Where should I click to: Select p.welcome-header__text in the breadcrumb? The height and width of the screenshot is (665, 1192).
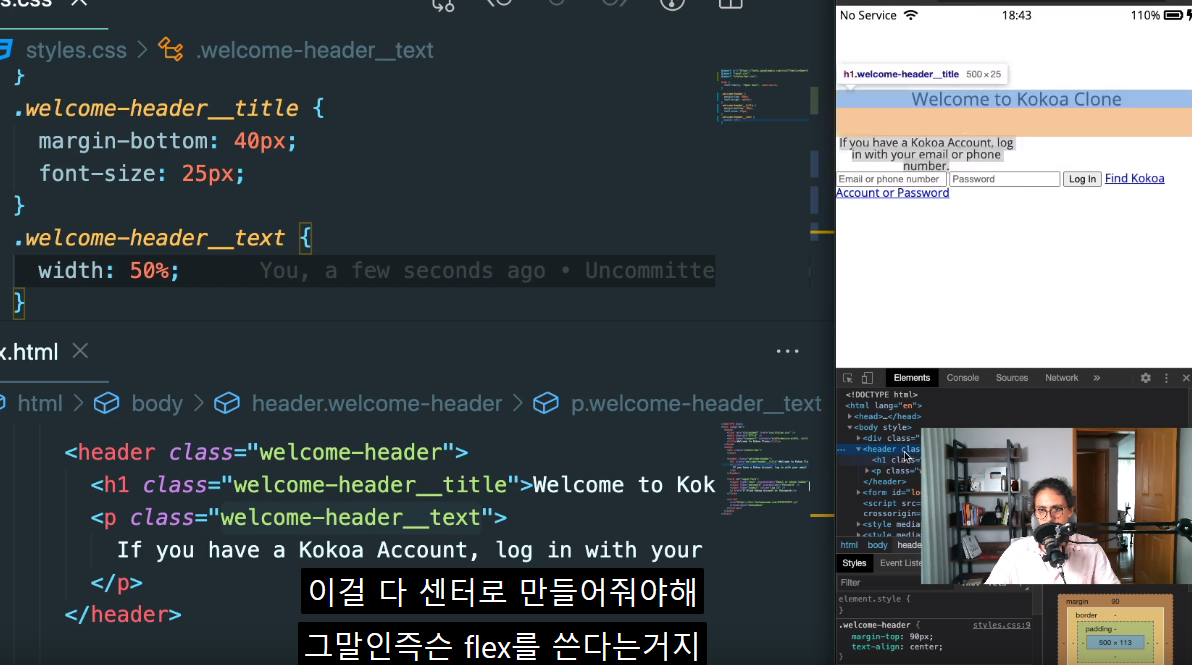696,404
